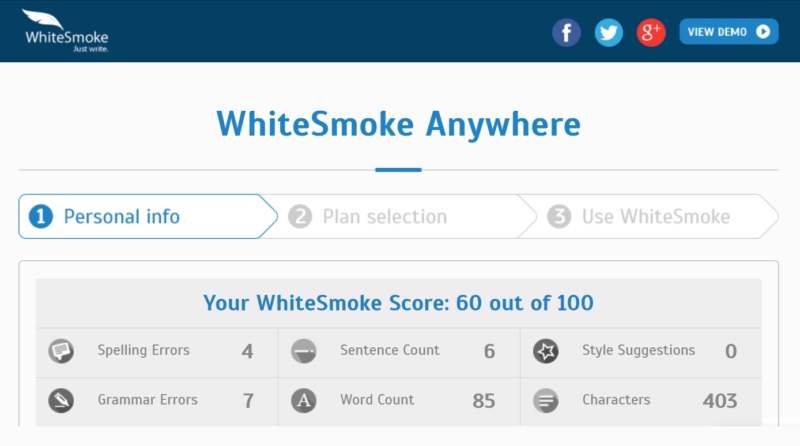Select the Personal info step tab
Image resolution: width=800 pixels, height=446 pixels.
click(148, 216)
